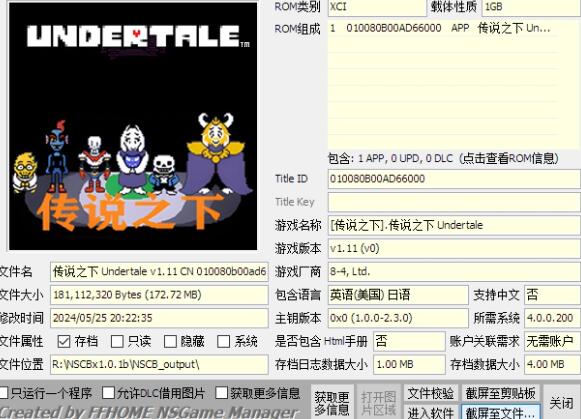This screenshot has width=581, height=419.
Task: Toggle the 只读 read-only checkbox
Action: 117,341
